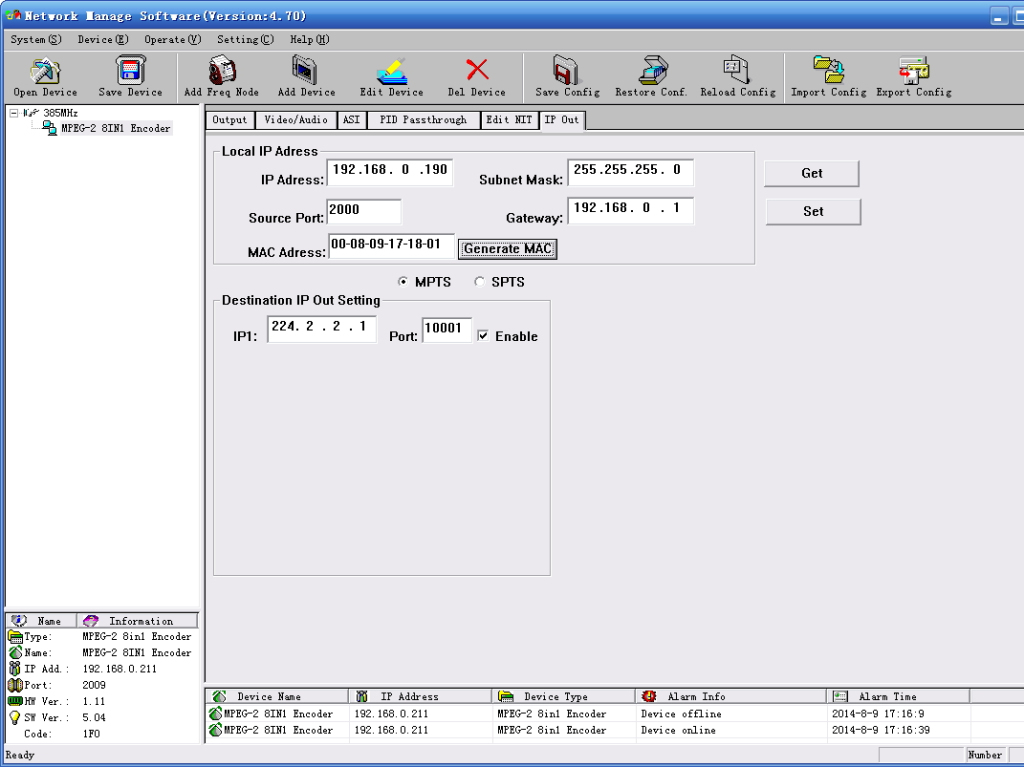1024x767 pixels.
Task: Click the Device offline alarm row icon
Action: coord(216,713)
